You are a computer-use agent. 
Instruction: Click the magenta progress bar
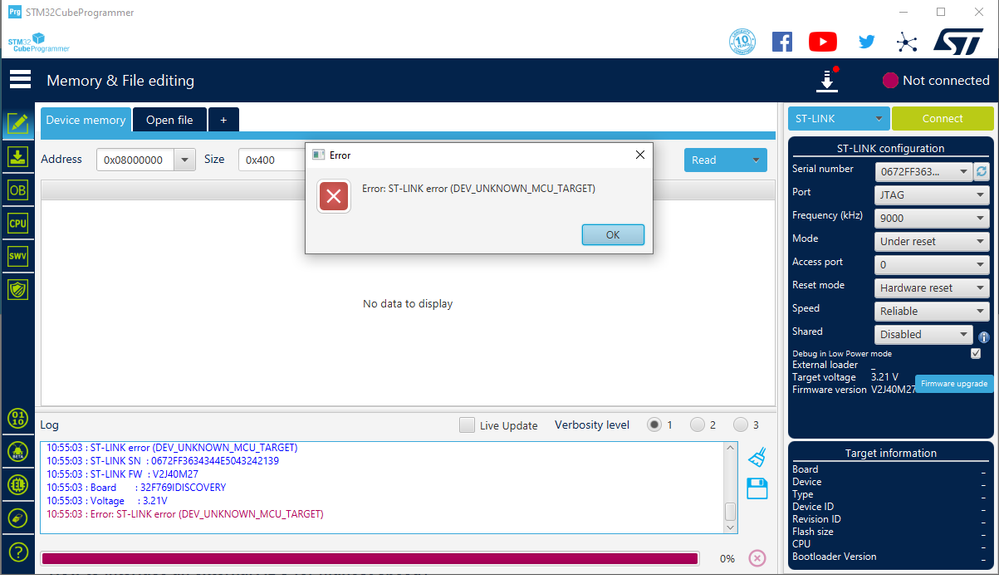[x=370, y=558]
